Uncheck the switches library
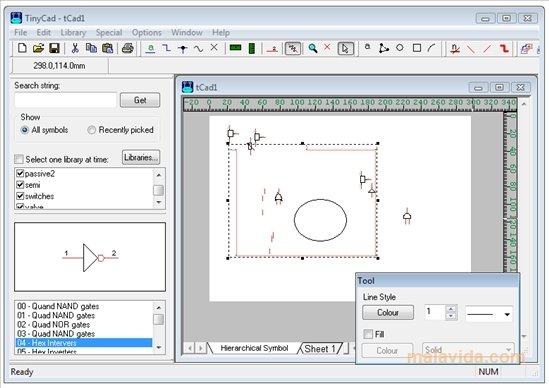 coord(20,196)
